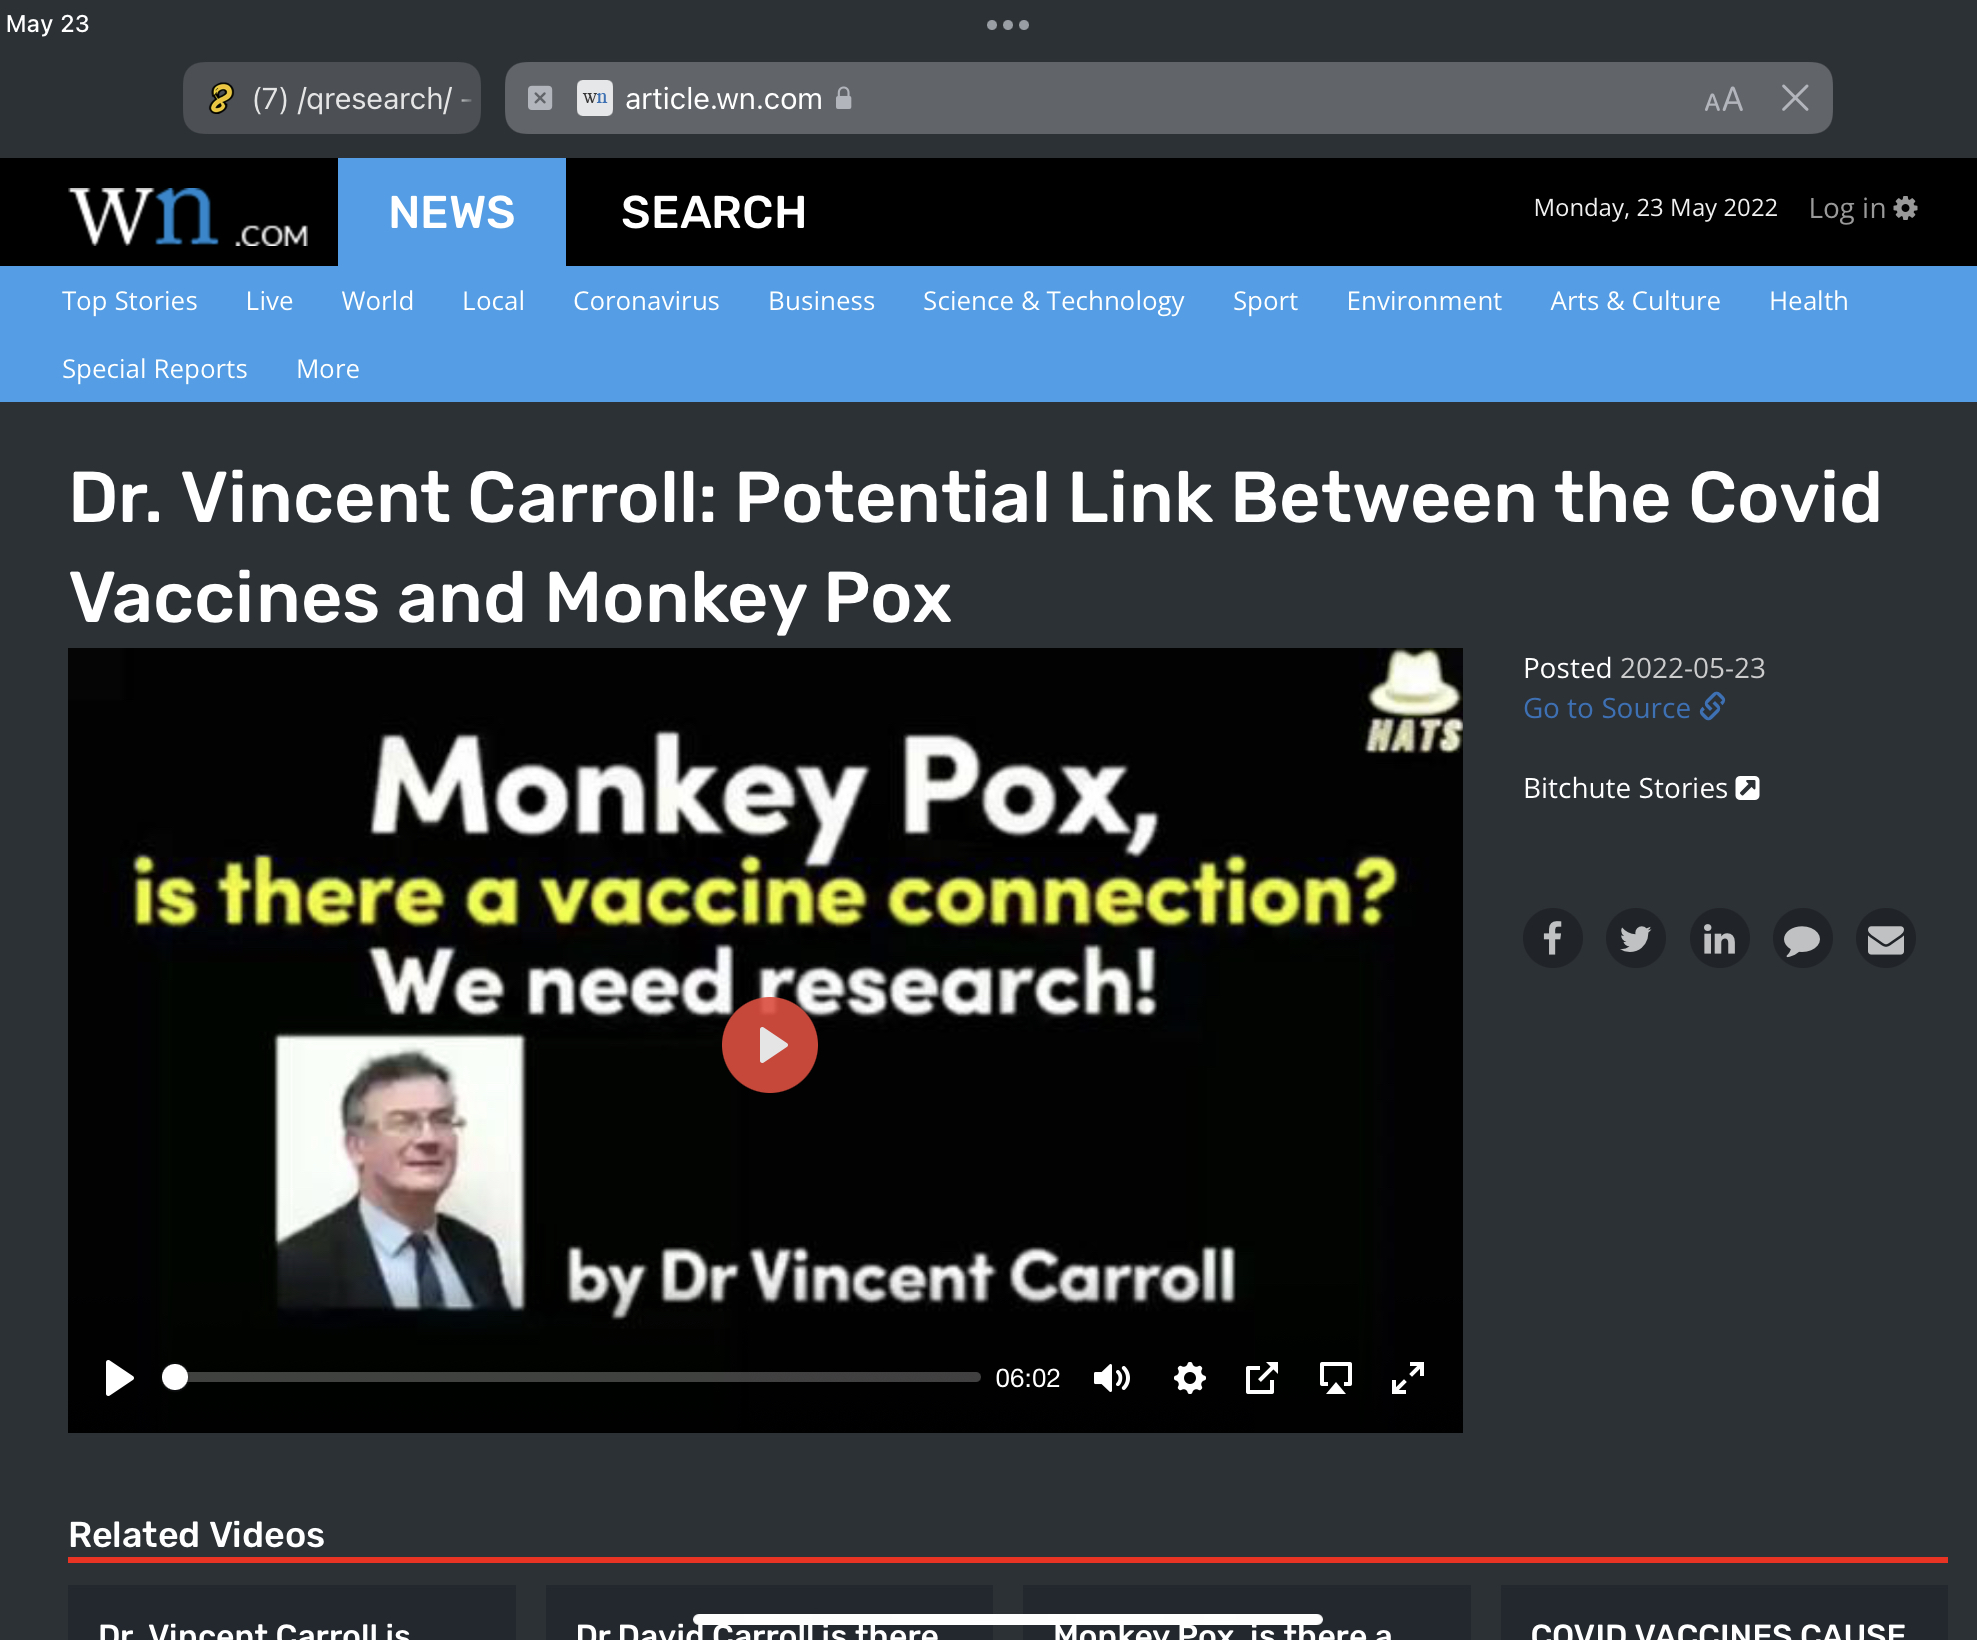This screenshot has width=1977, height=1640.
Task: Enter fullscreen video mode
Action: (x=1408, y=1378)
